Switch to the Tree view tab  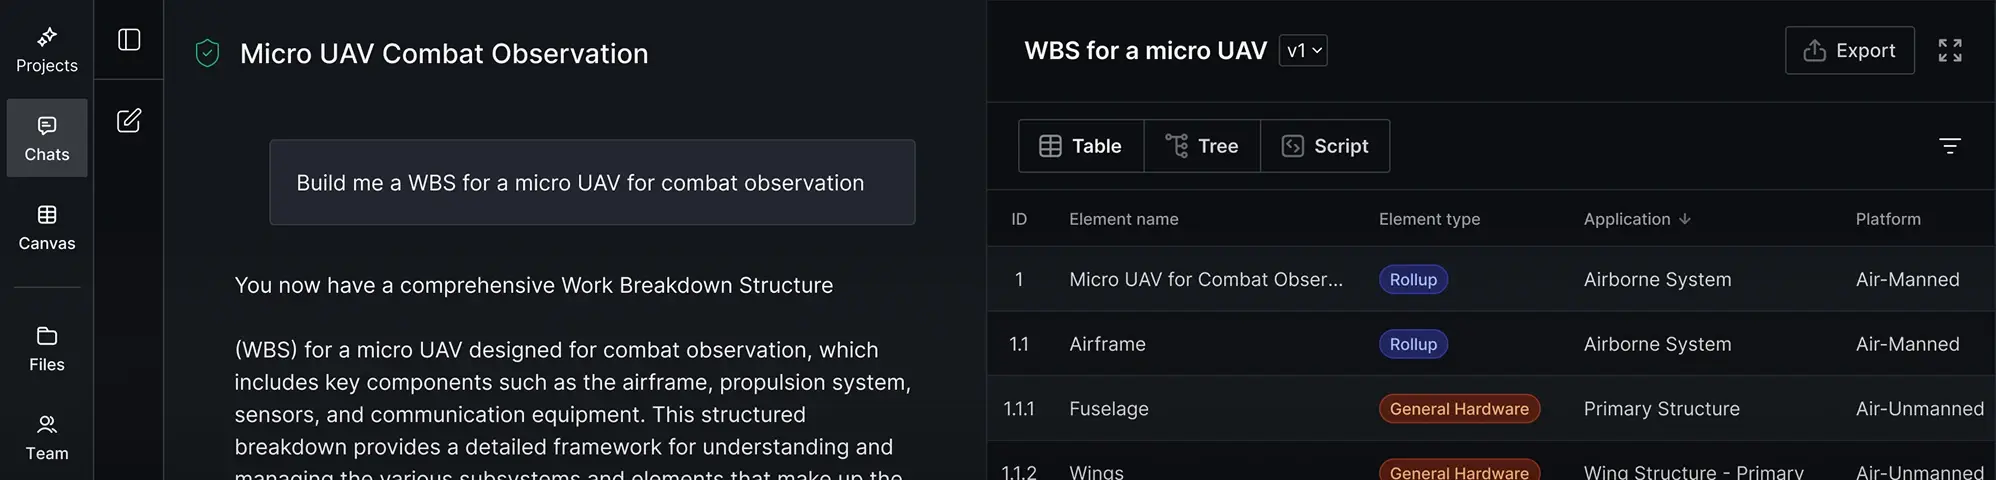coord(1202,146)
